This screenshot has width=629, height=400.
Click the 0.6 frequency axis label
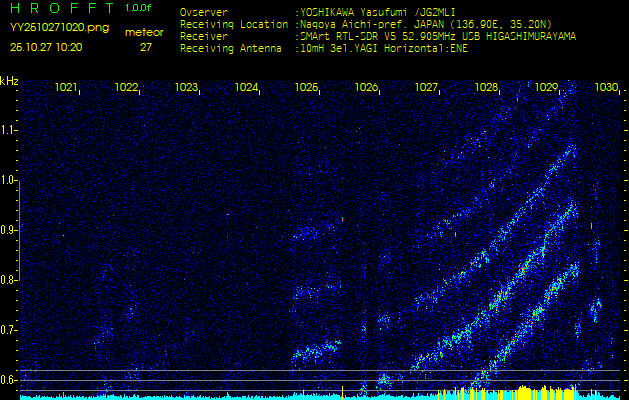tap(8, 380)
